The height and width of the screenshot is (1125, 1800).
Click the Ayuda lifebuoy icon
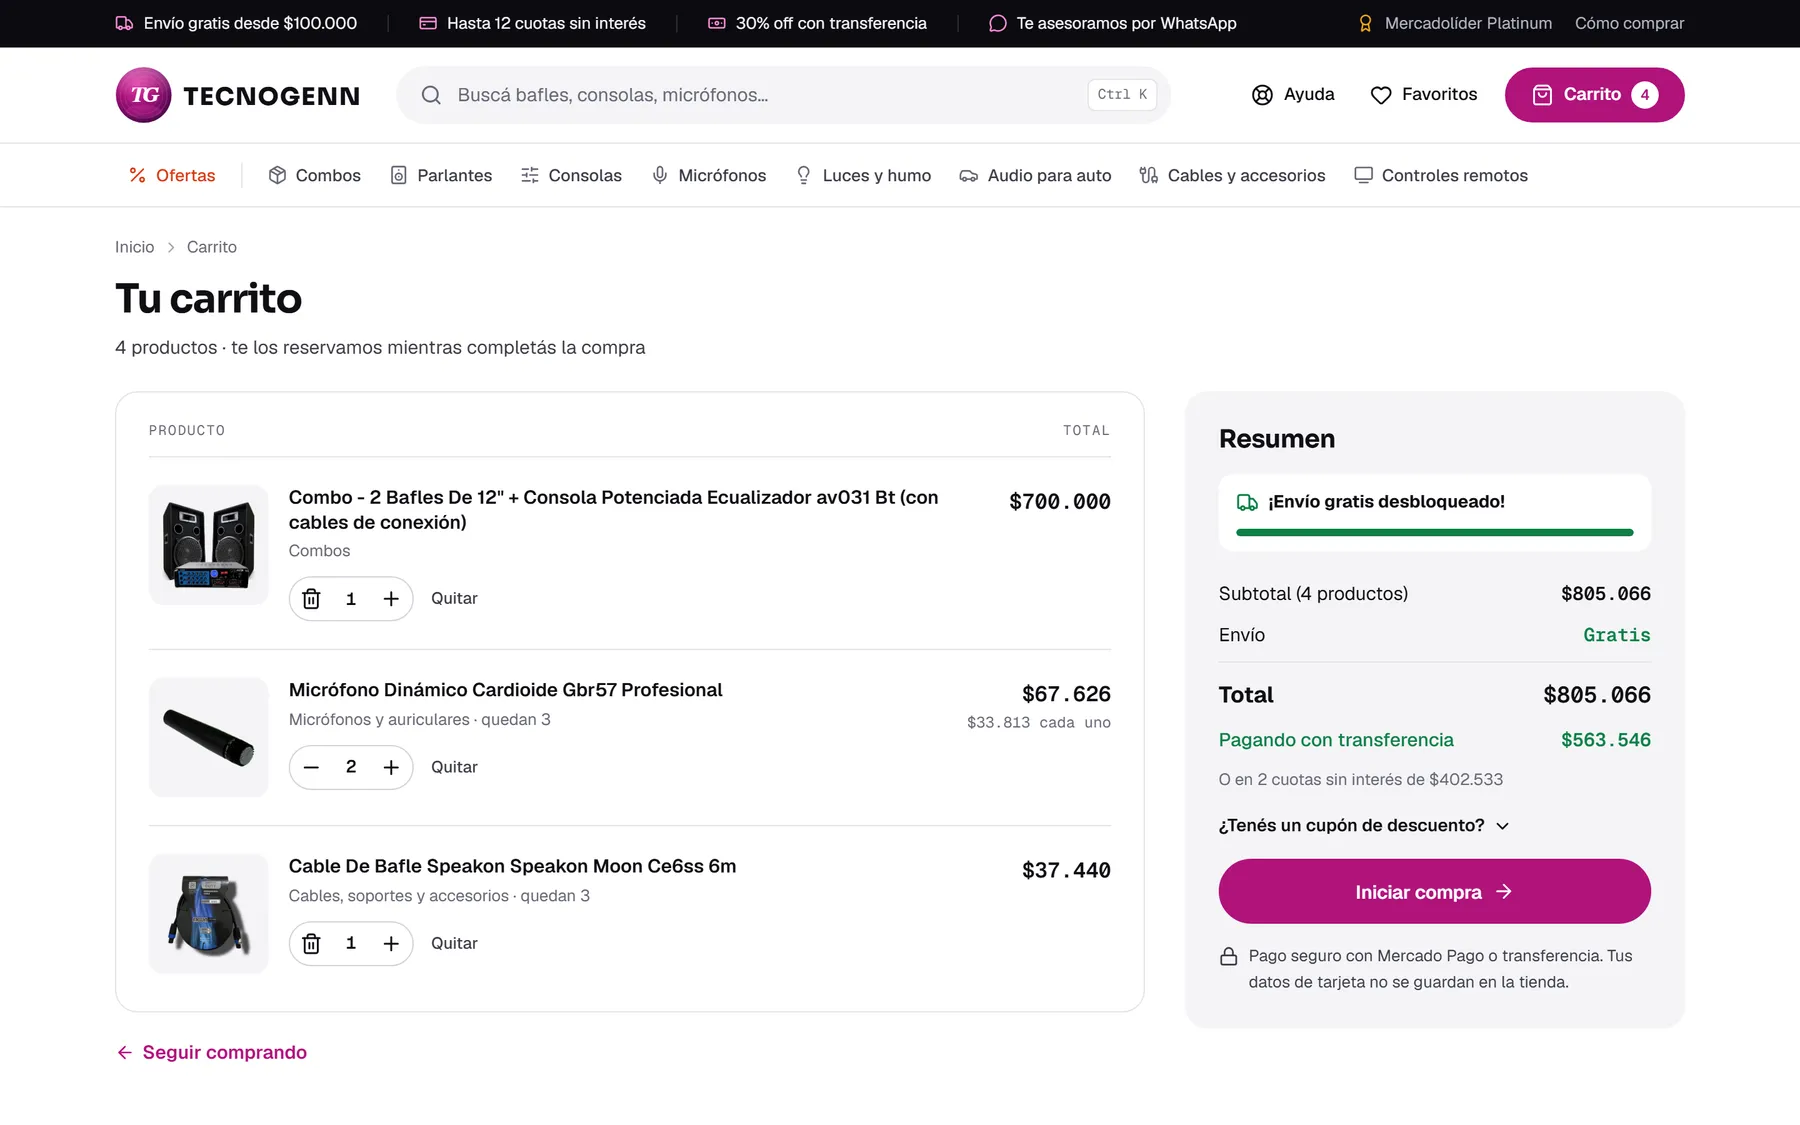[1262, 95]
